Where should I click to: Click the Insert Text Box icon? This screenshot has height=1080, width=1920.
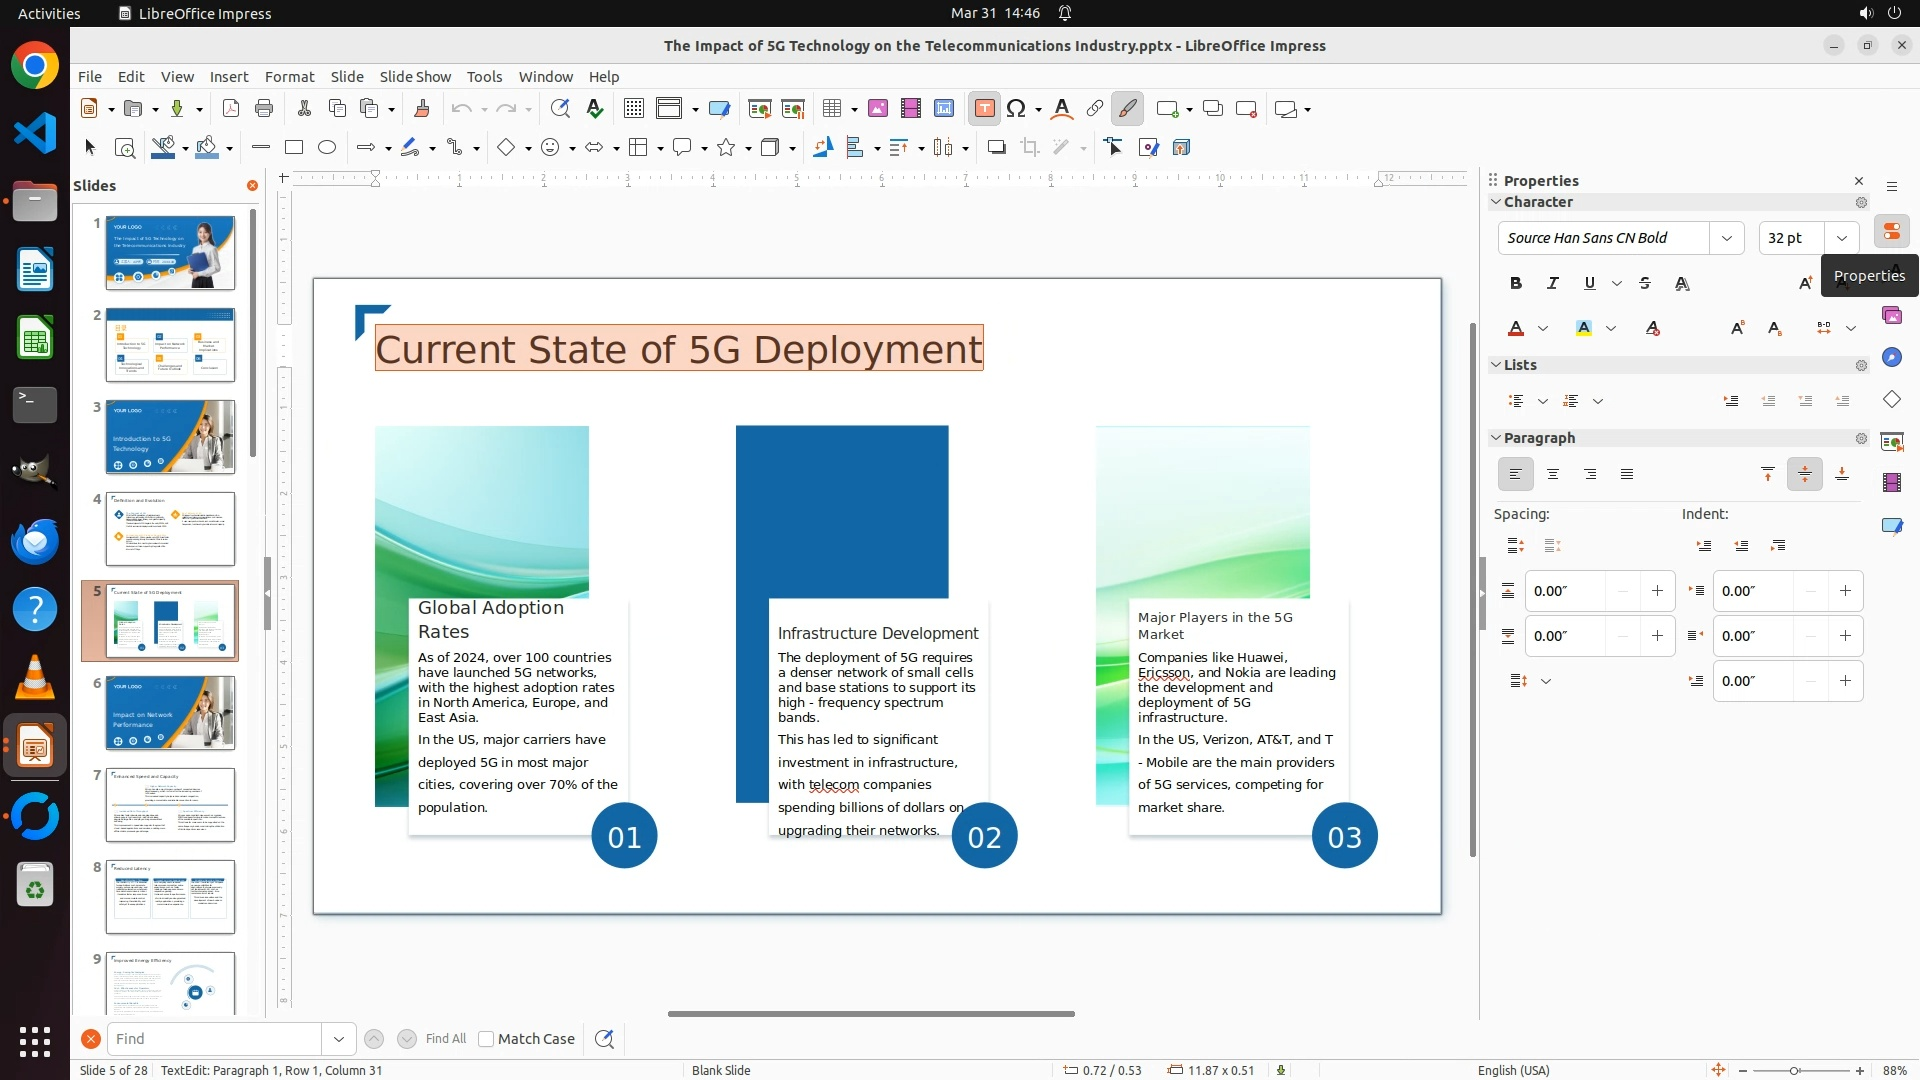pyautogui.click(x=984, y=109)
